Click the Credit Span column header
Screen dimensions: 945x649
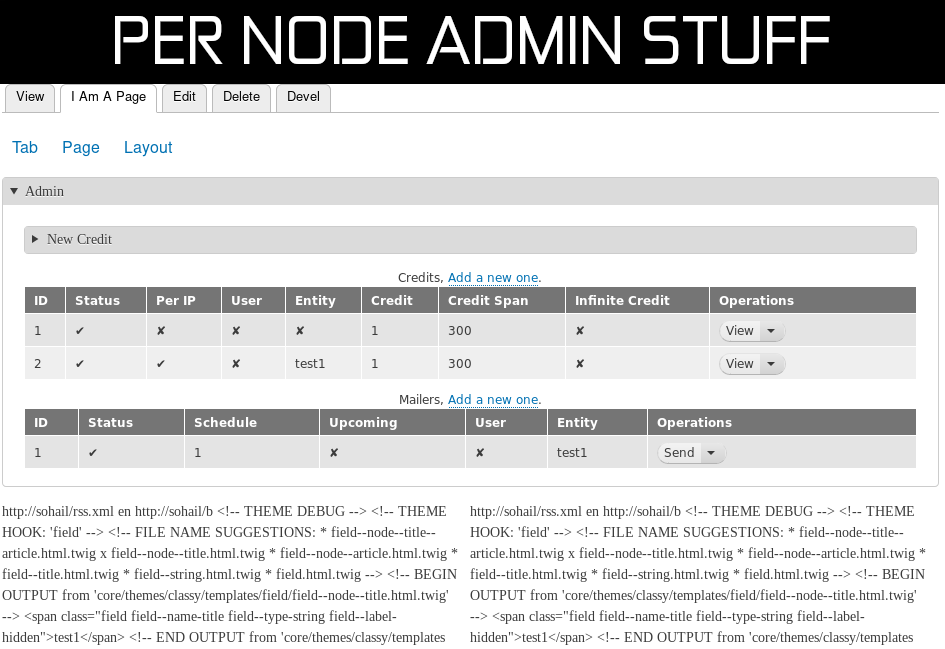(x=501, y=301)
